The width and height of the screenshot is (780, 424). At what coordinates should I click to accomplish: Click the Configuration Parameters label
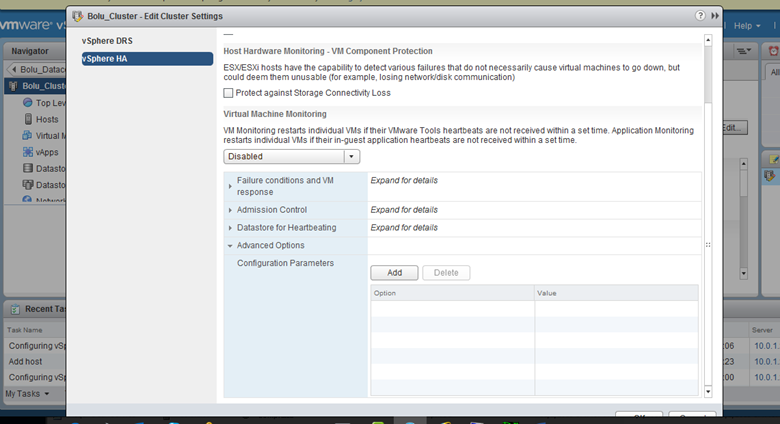click(x=285, y=263)
